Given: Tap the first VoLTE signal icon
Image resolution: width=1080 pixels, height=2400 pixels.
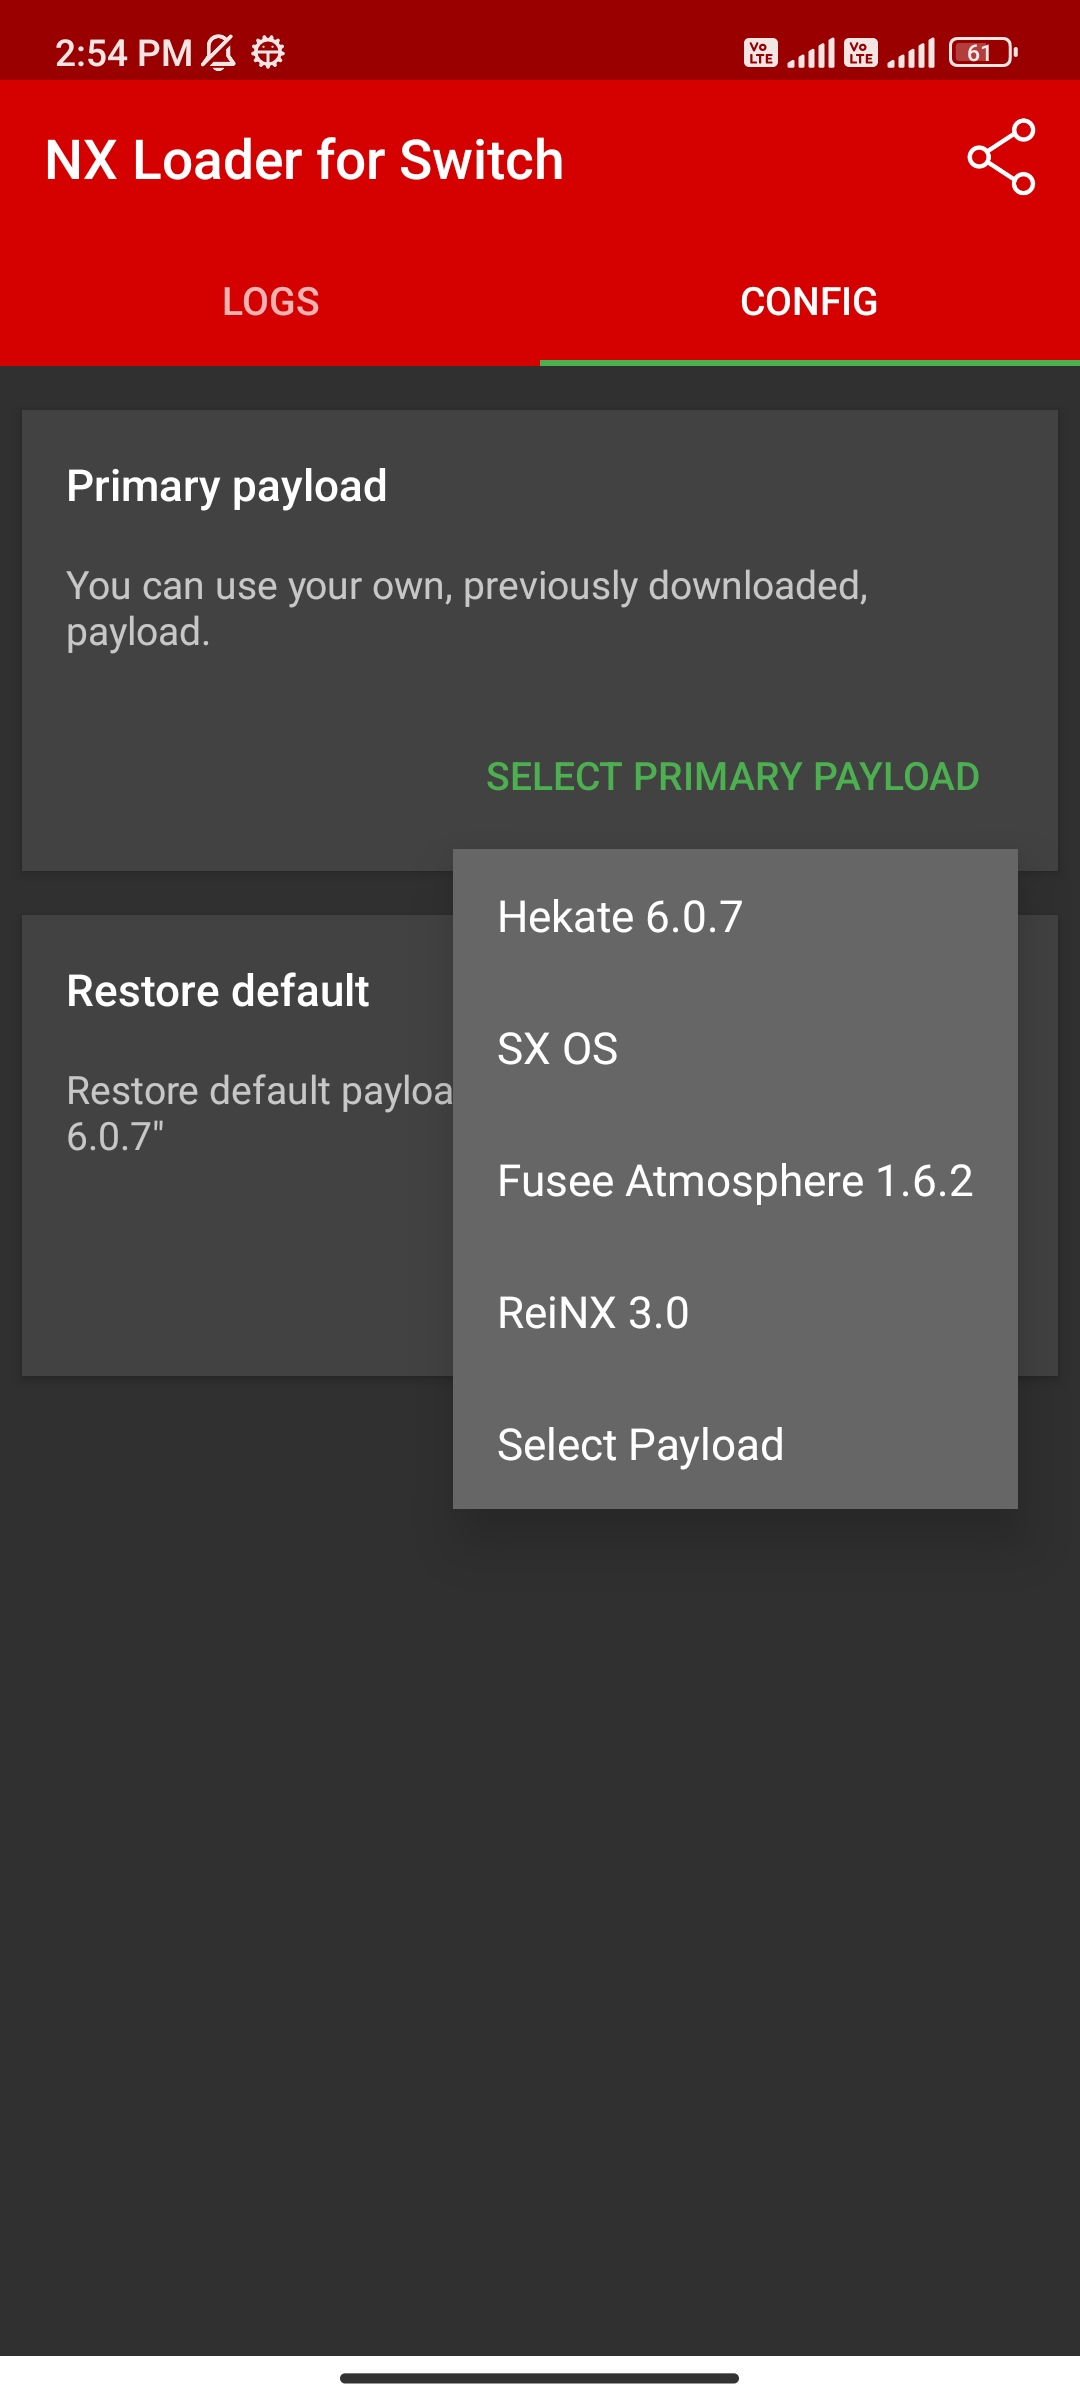Looking at the screenshot, I should pos(761,52).
